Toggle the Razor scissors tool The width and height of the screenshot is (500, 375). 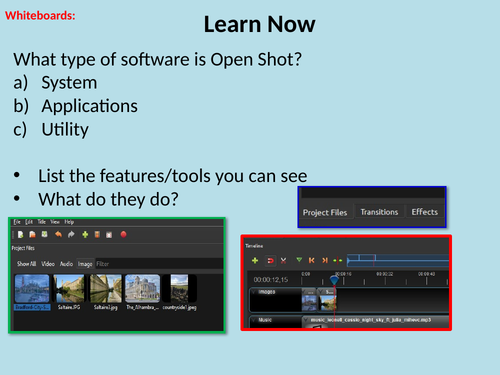(x=283, y=261)
